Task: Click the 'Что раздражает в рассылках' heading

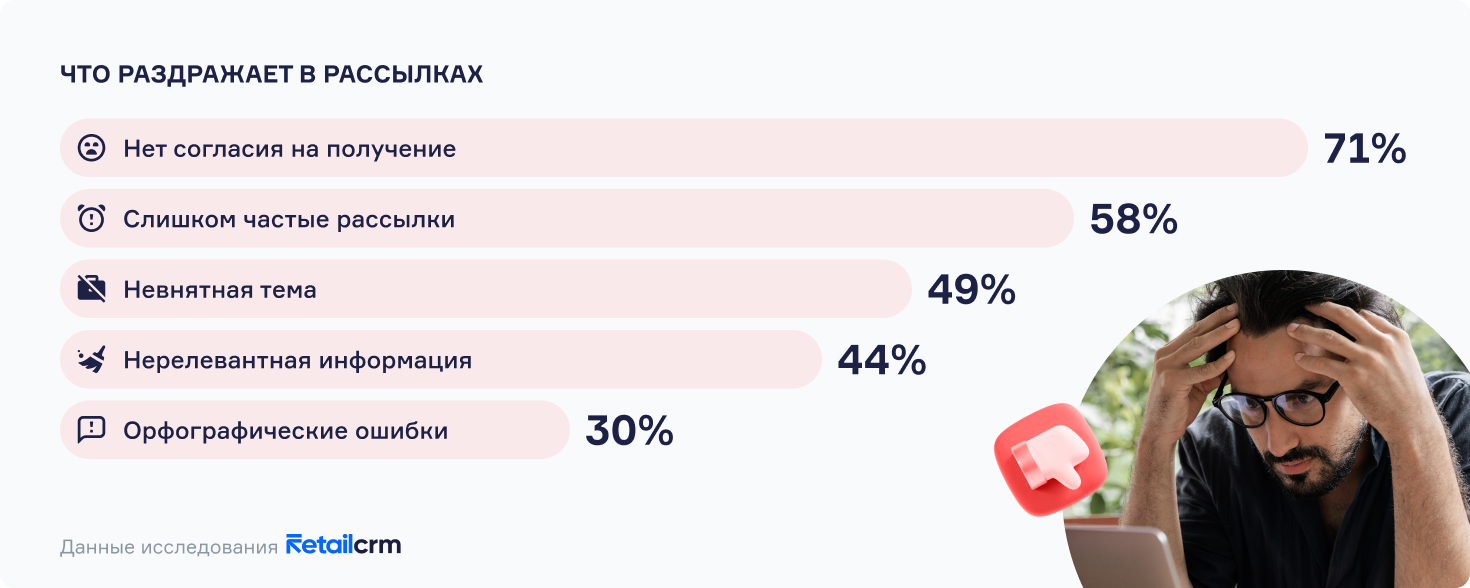Action: [x=271, y=75]
